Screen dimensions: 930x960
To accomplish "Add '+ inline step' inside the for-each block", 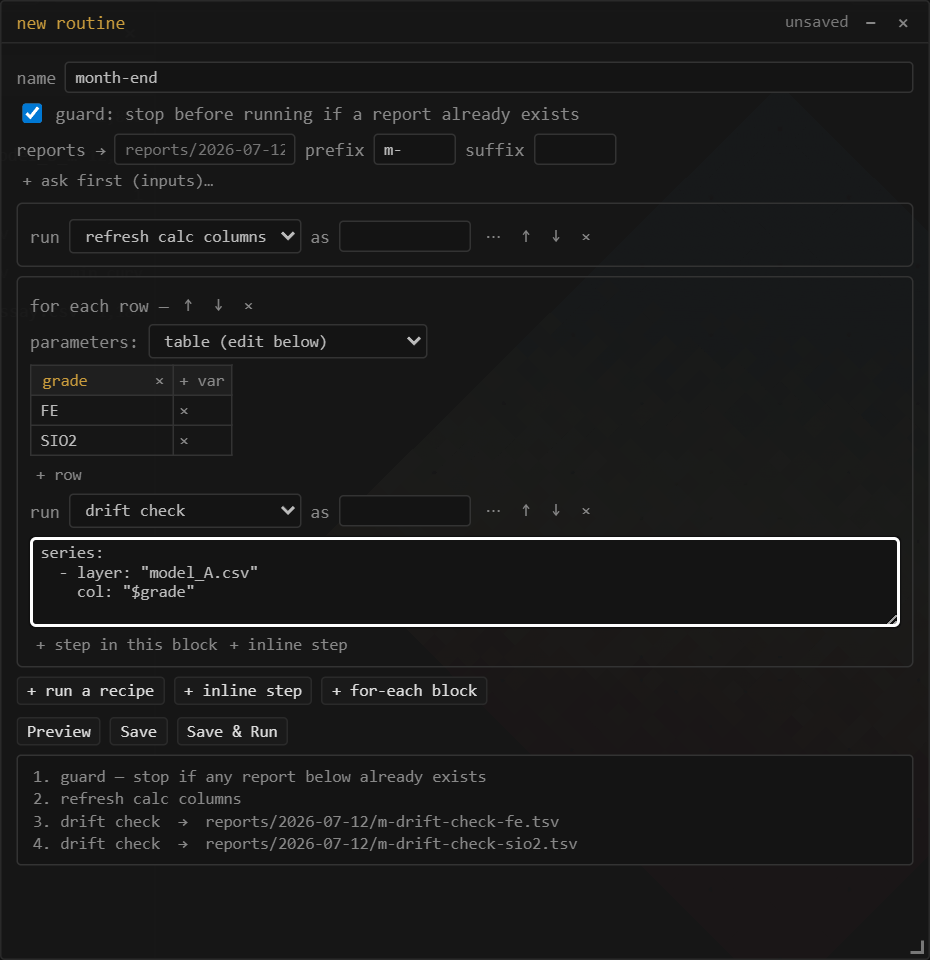I will [x=288, y=645].
